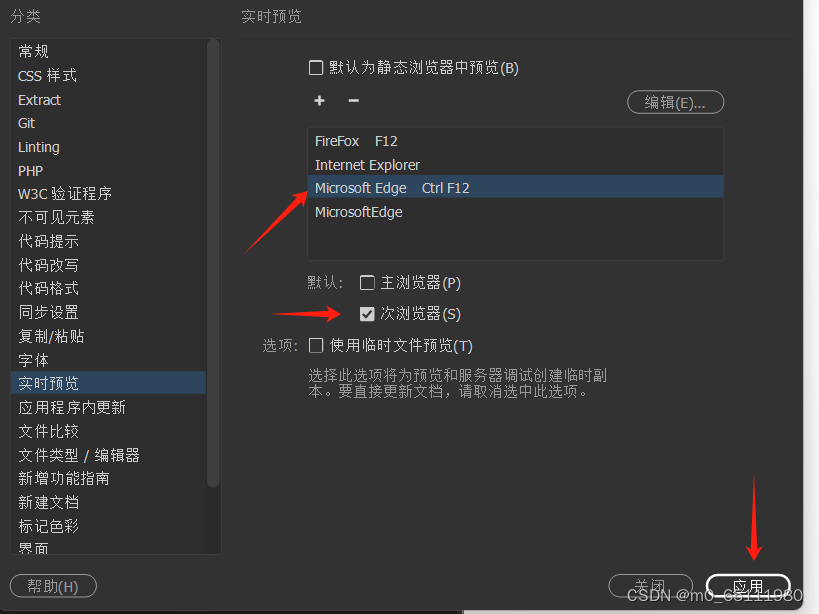Enable preview using temporary file (T)

(315, 345)
